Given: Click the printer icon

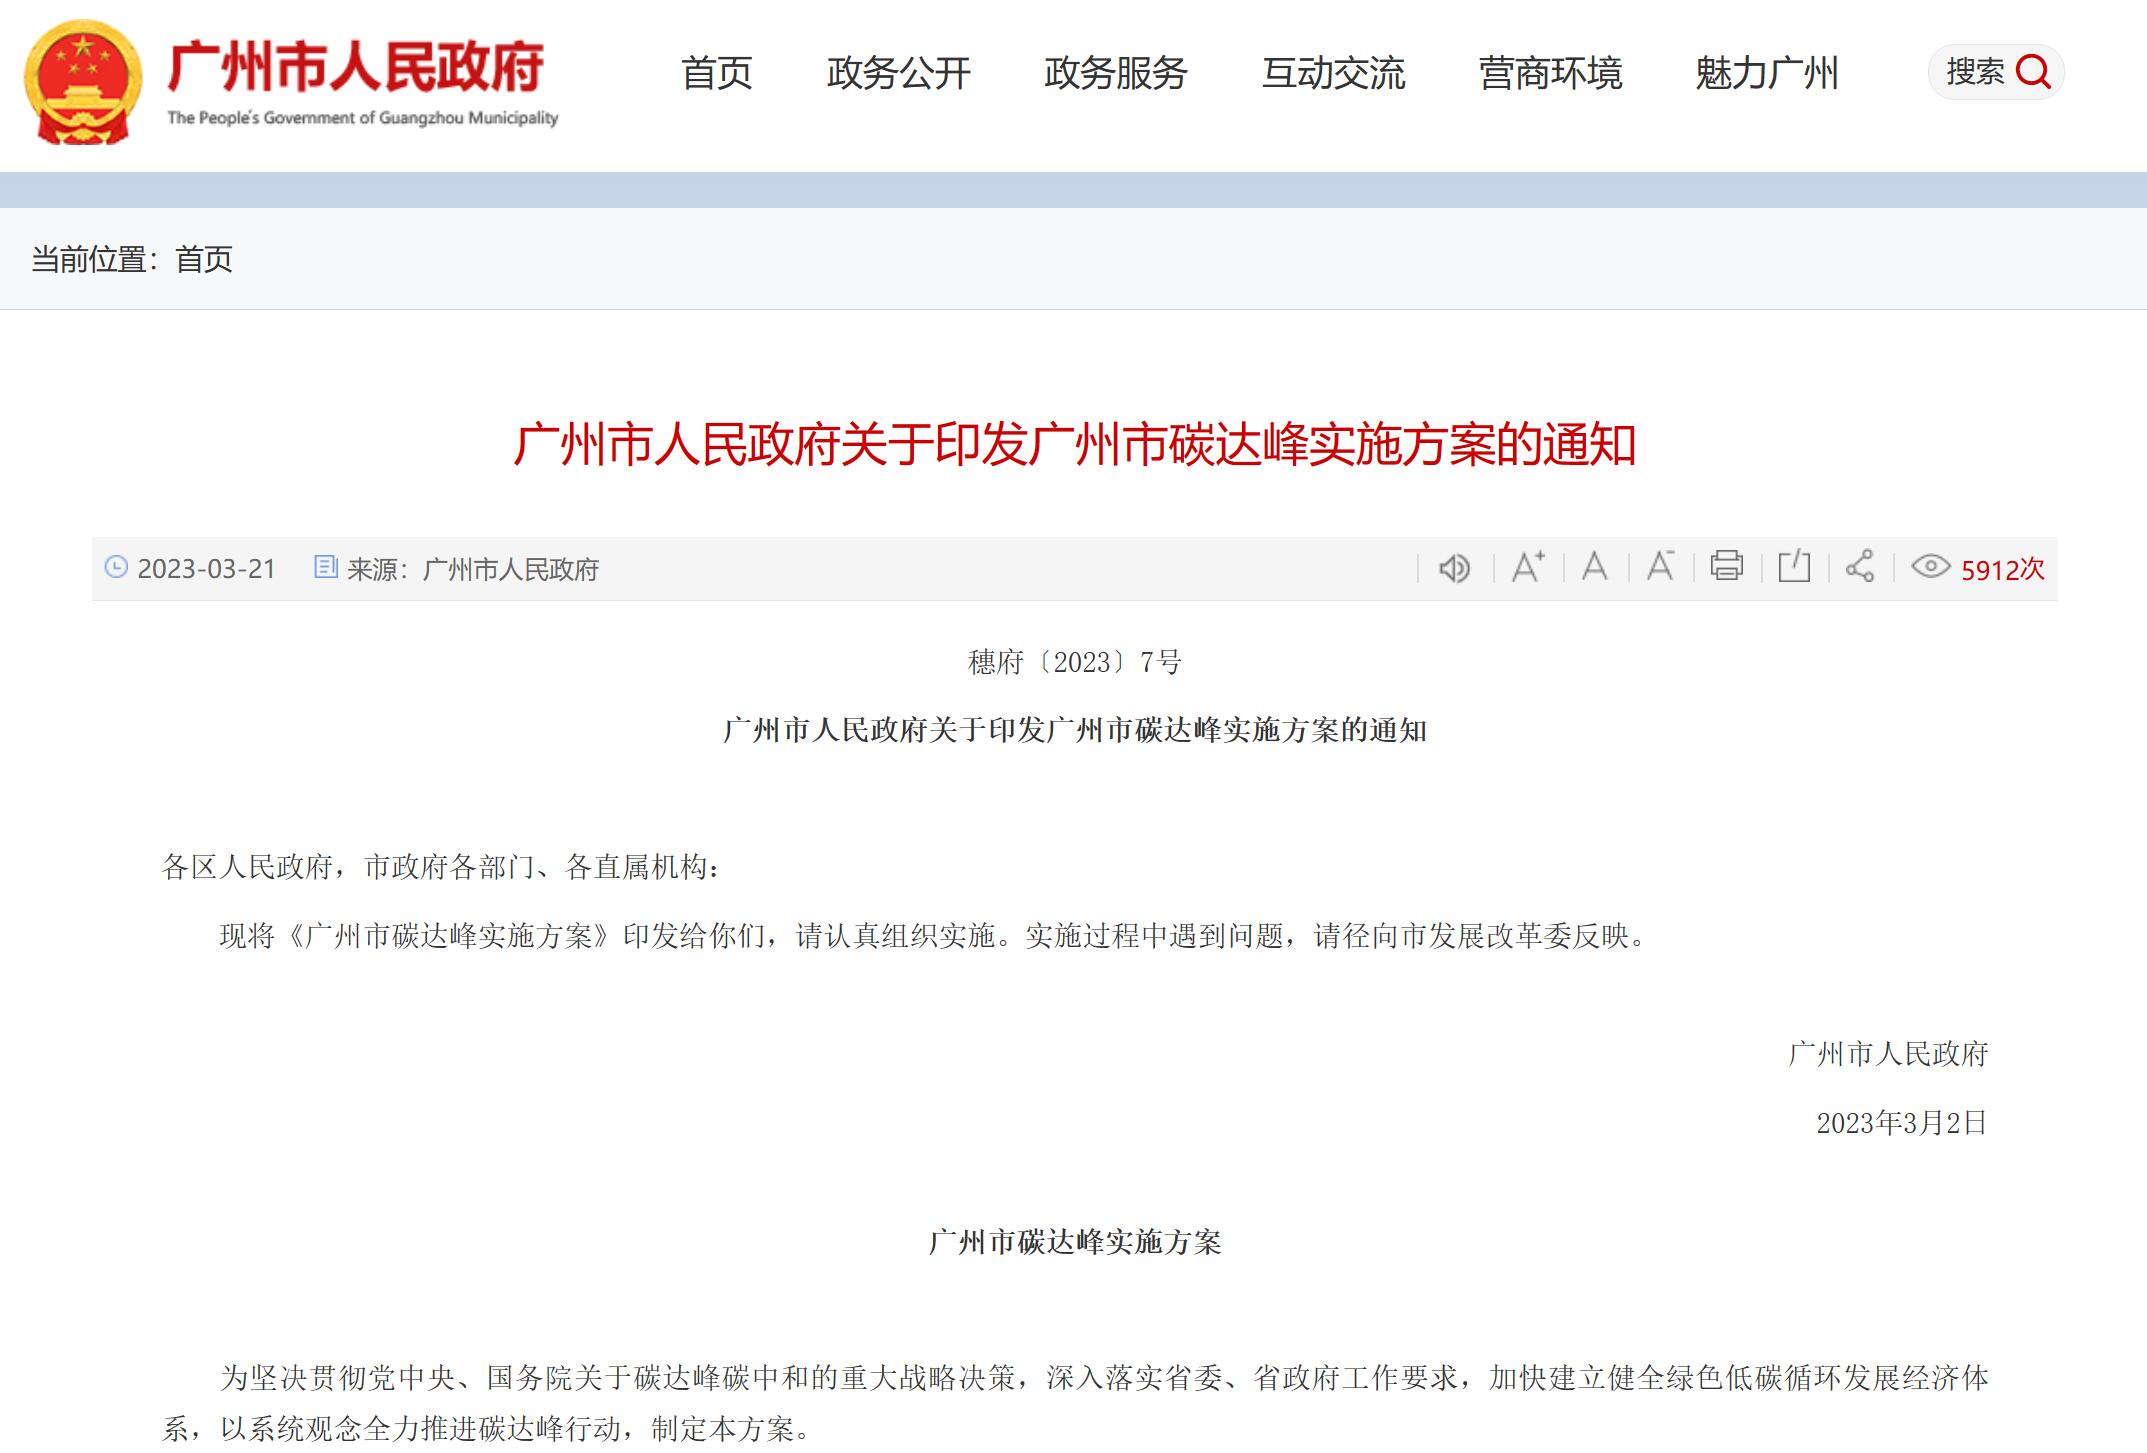Looking at the screenshot, I should [1727, 566].
